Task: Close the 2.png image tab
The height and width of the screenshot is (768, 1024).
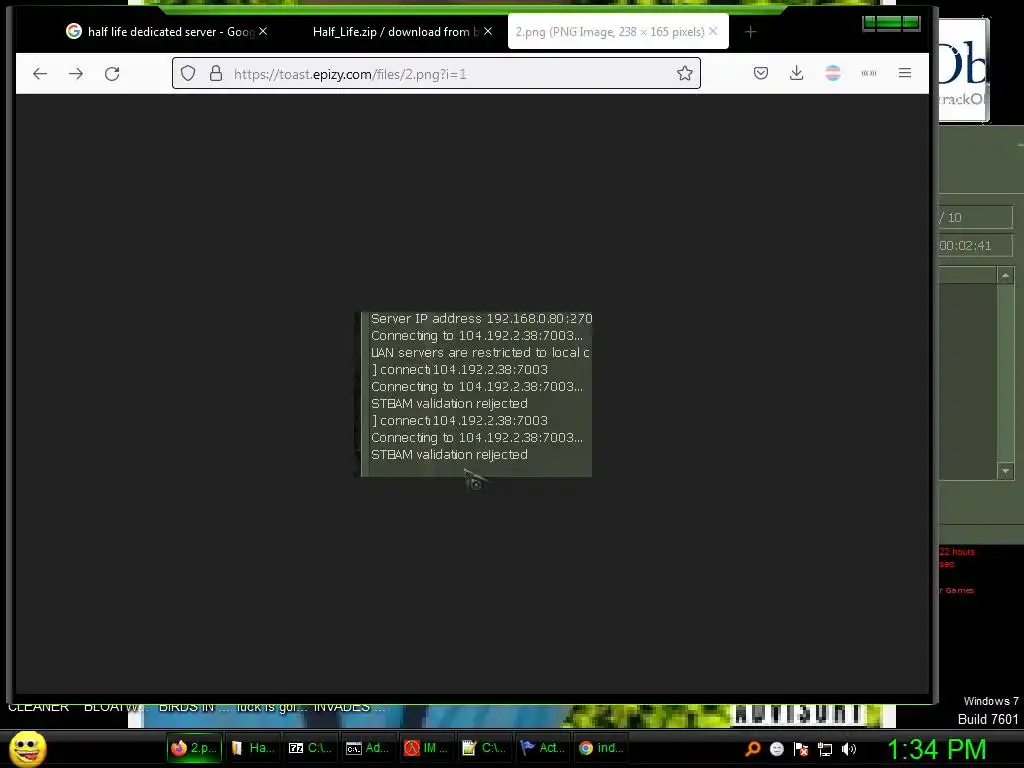Action: (x=713, y=31)
